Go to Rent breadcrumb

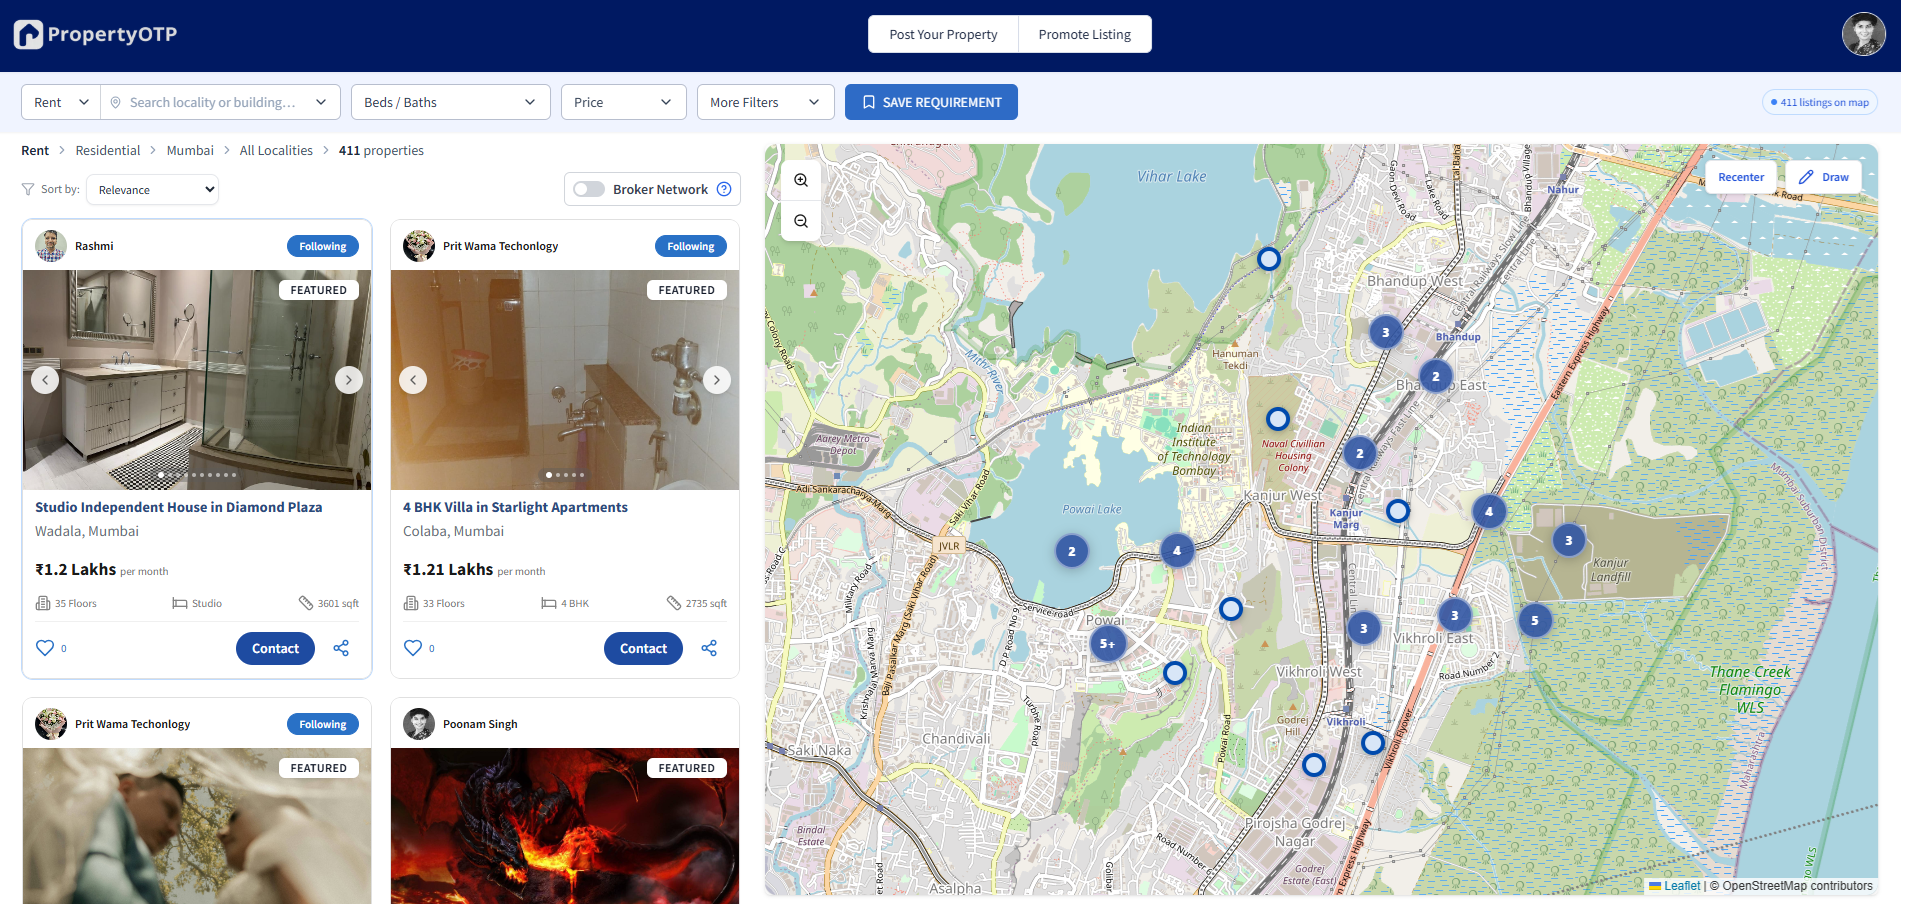35,150
